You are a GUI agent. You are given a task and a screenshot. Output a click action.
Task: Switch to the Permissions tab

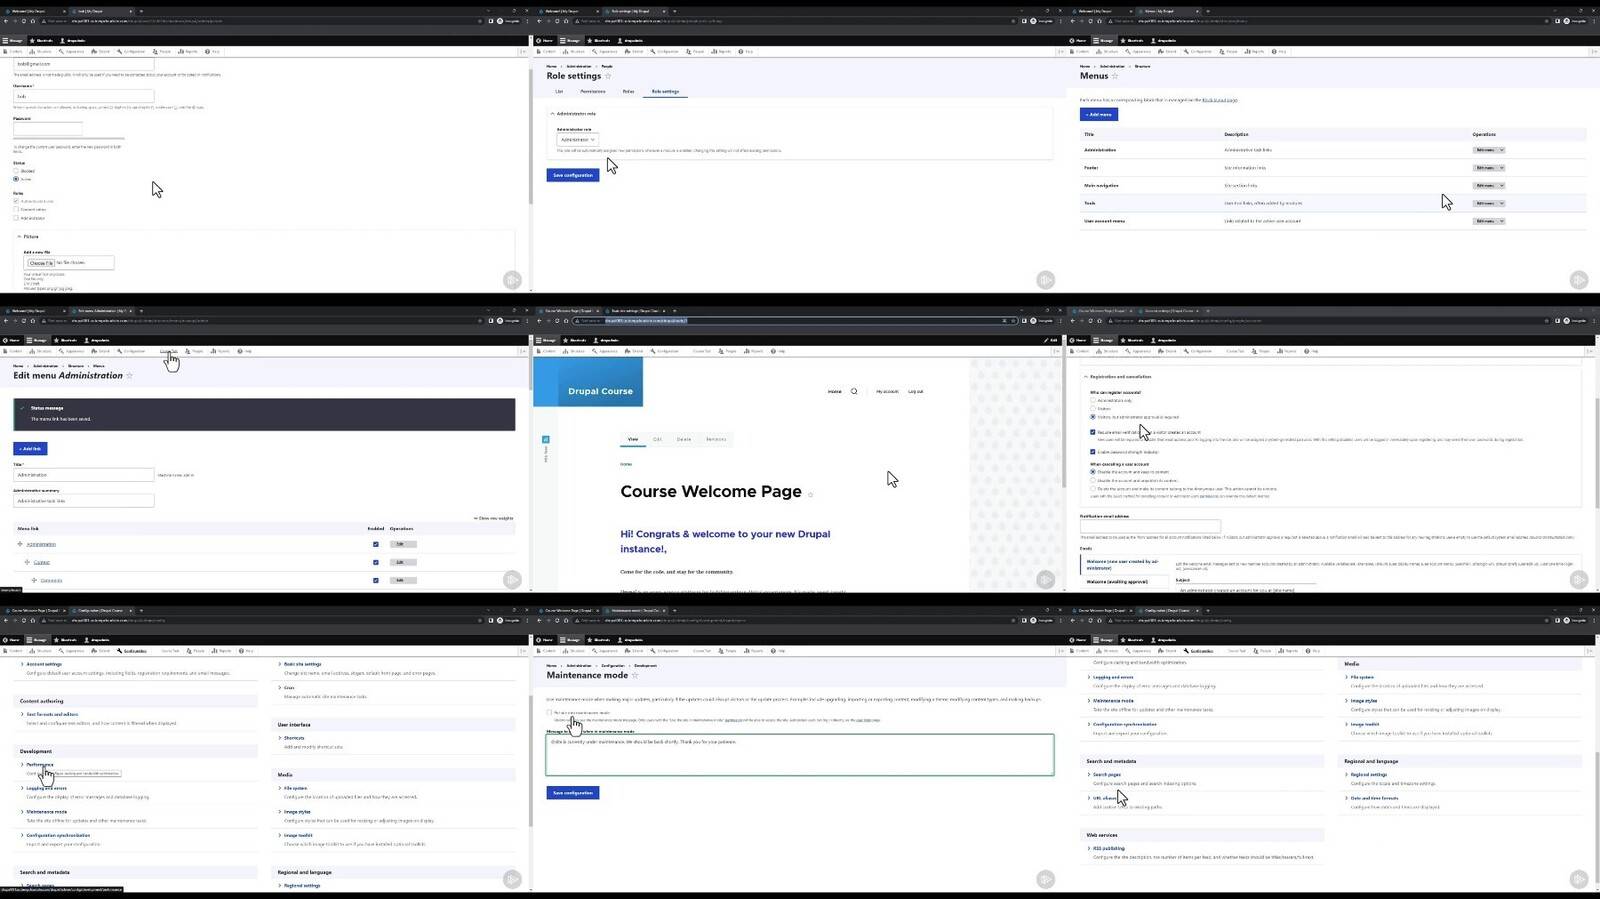click(593, 91)
